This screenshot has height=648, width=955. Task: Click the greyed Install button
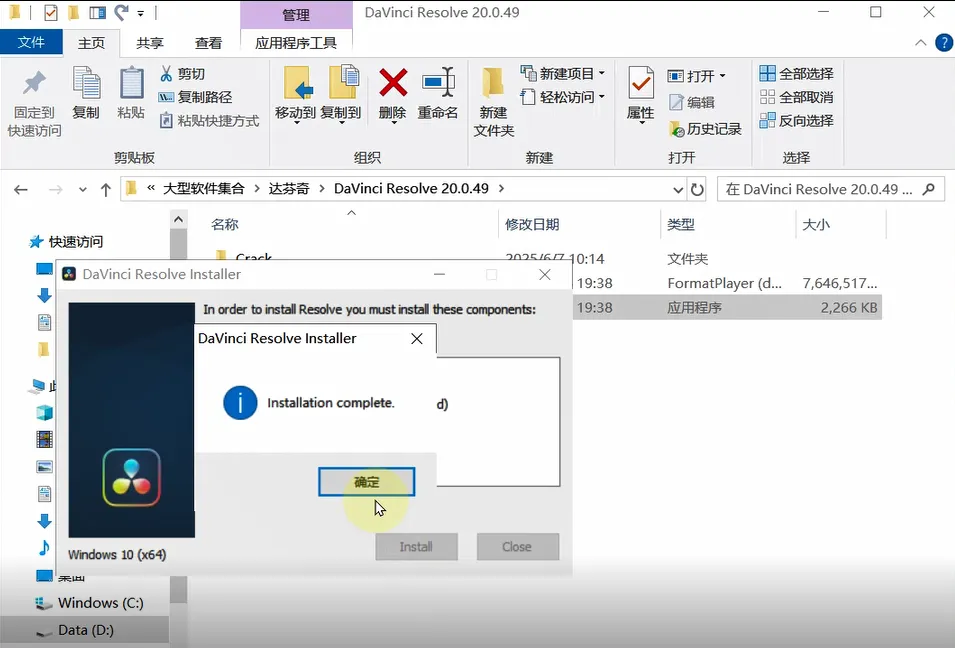tap(417, 546)
